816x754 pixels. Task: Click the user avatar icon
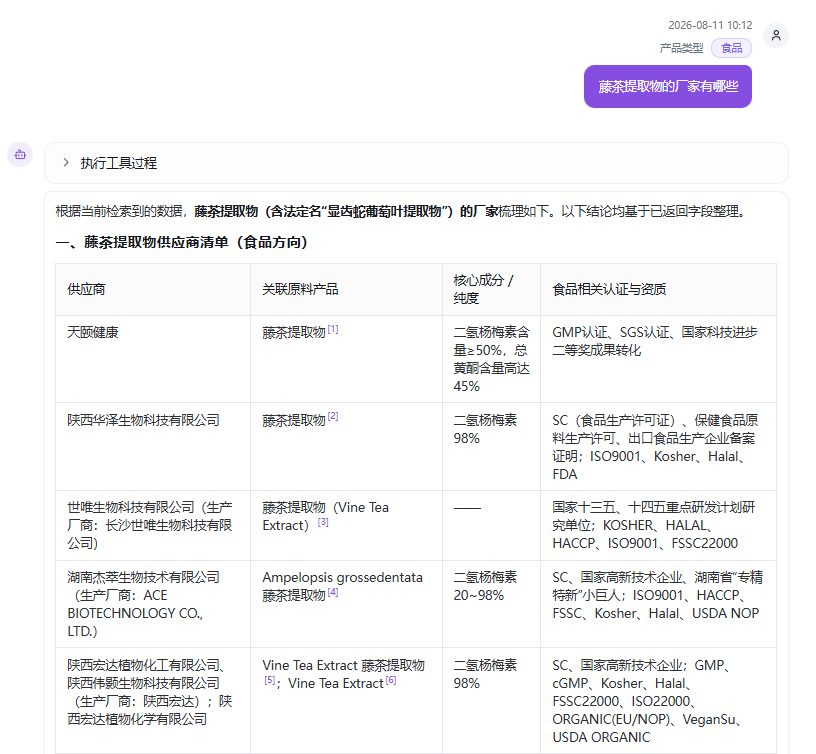(x=776, y=35)
